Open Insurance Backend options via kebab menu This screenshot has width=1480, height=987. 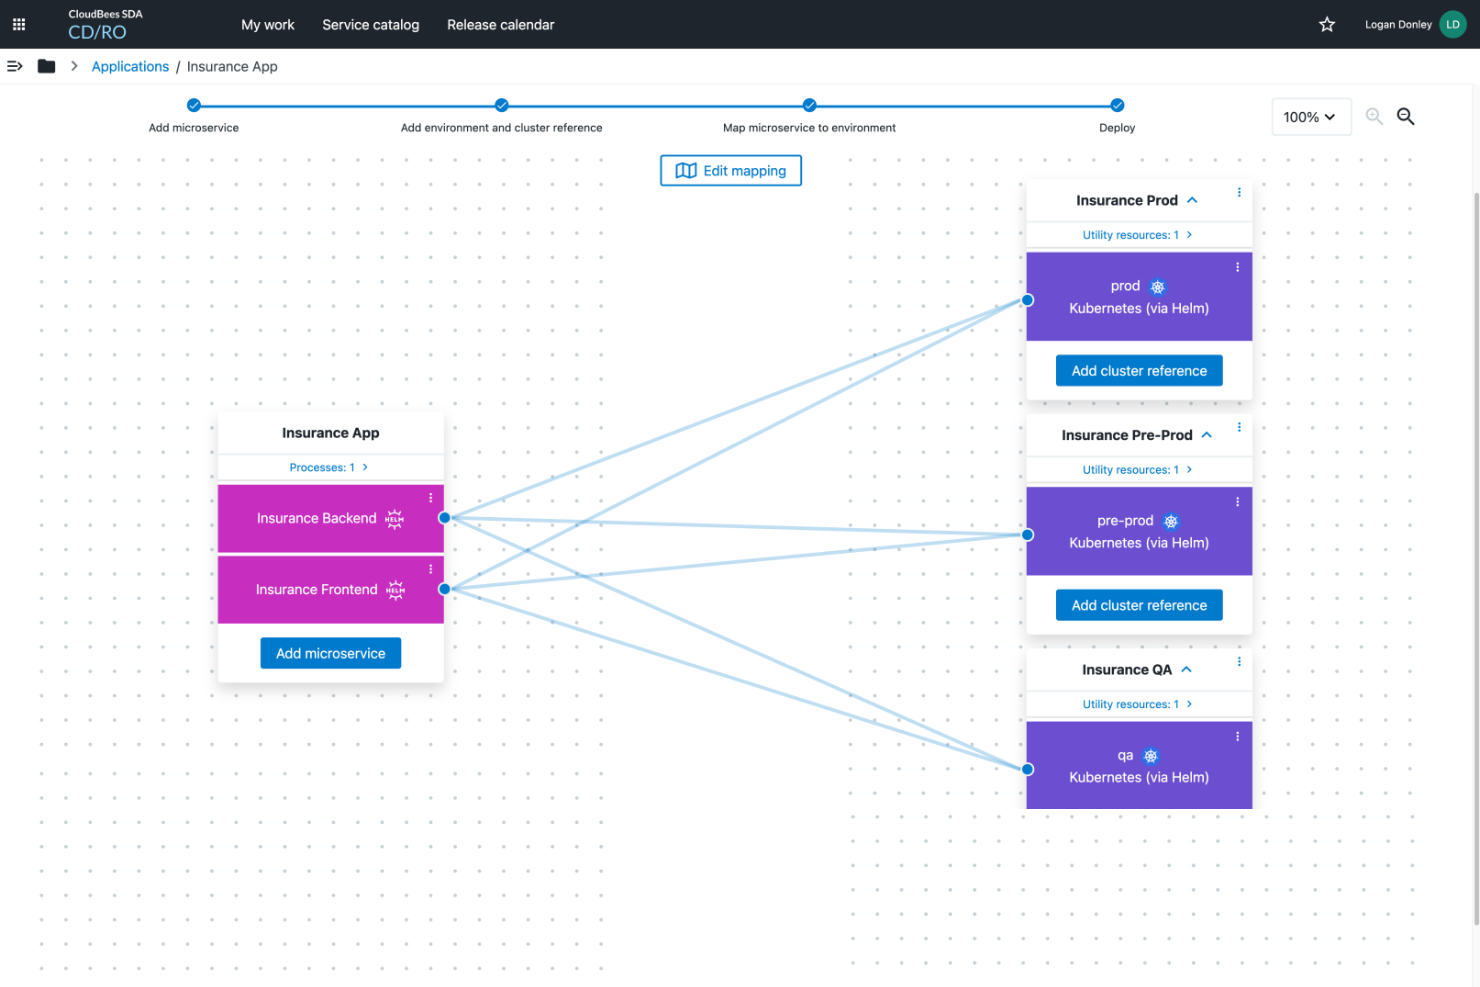tap(430, 497)
